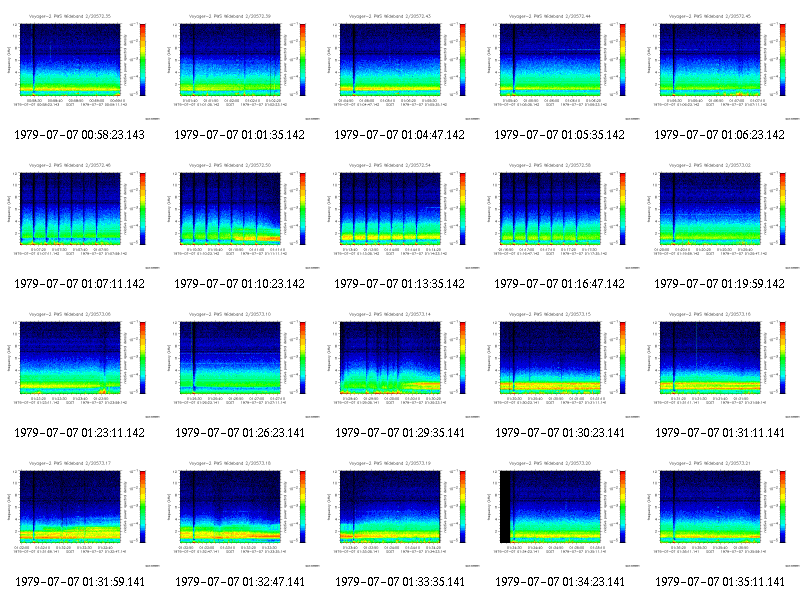The width and height of the screenshot is (800, 596).
Task: Open the 01:31:11.141 spectrogram thumbnail
Action: (720, 363)
